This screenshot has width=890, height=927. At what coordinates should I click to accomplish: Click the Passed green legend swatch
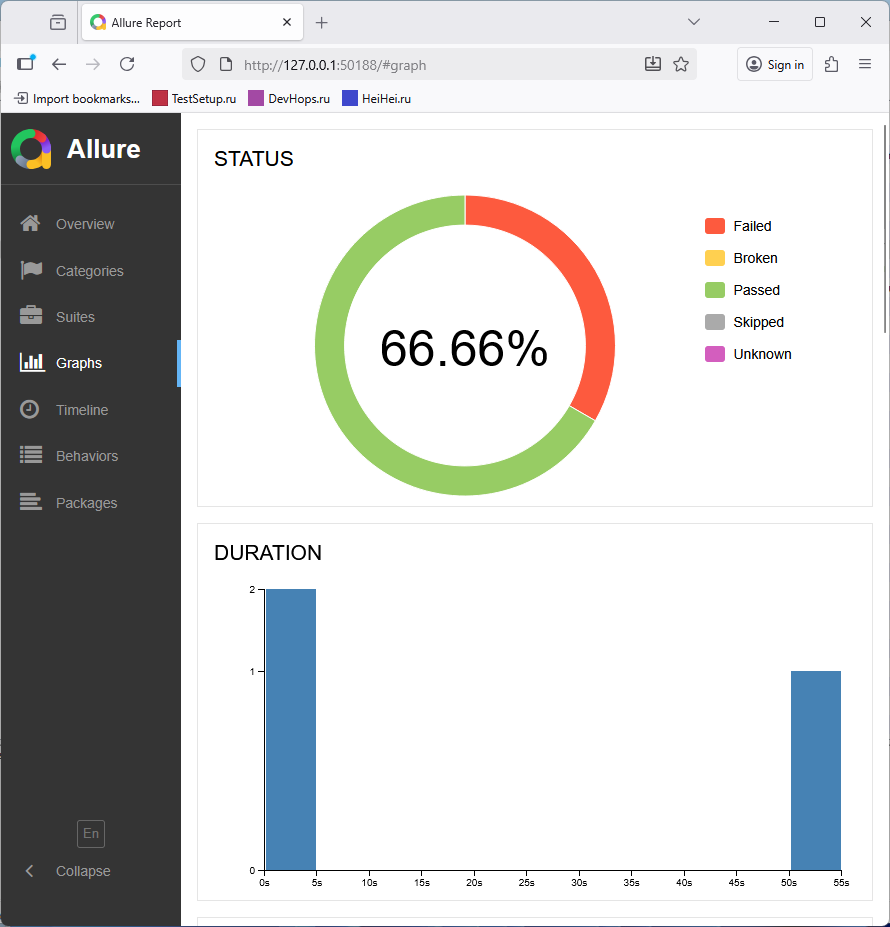point(714,290)
